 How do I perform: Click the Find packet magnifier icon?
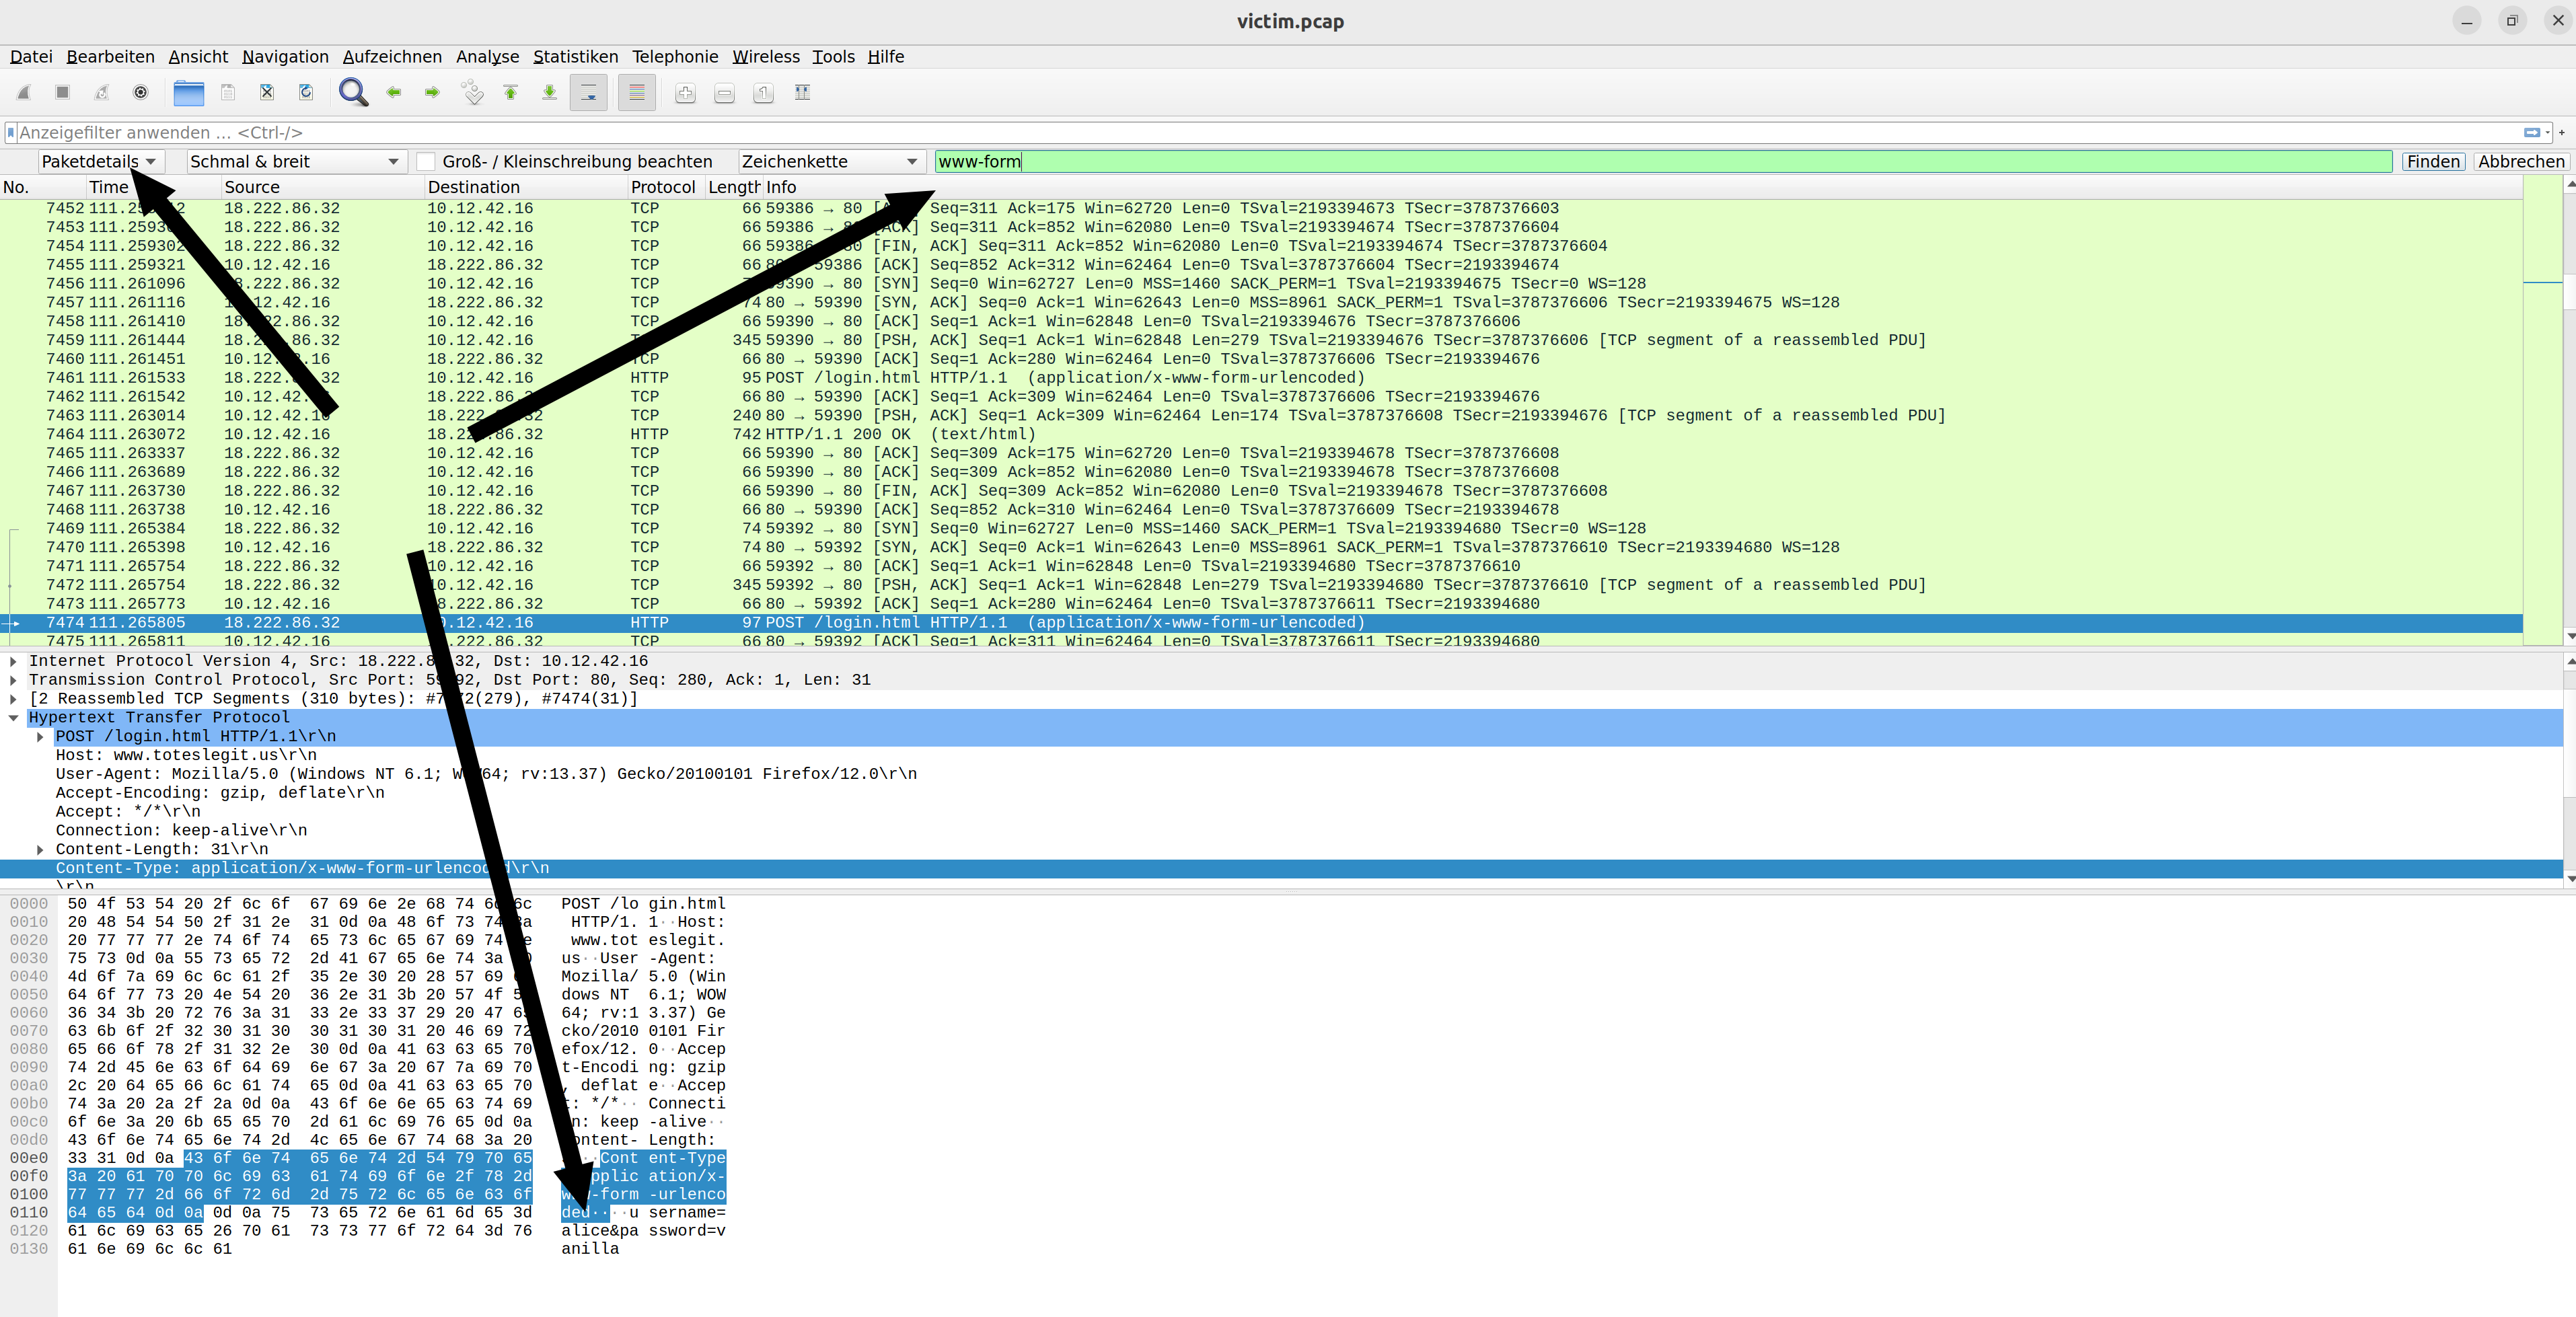click(x=352, y=93)
